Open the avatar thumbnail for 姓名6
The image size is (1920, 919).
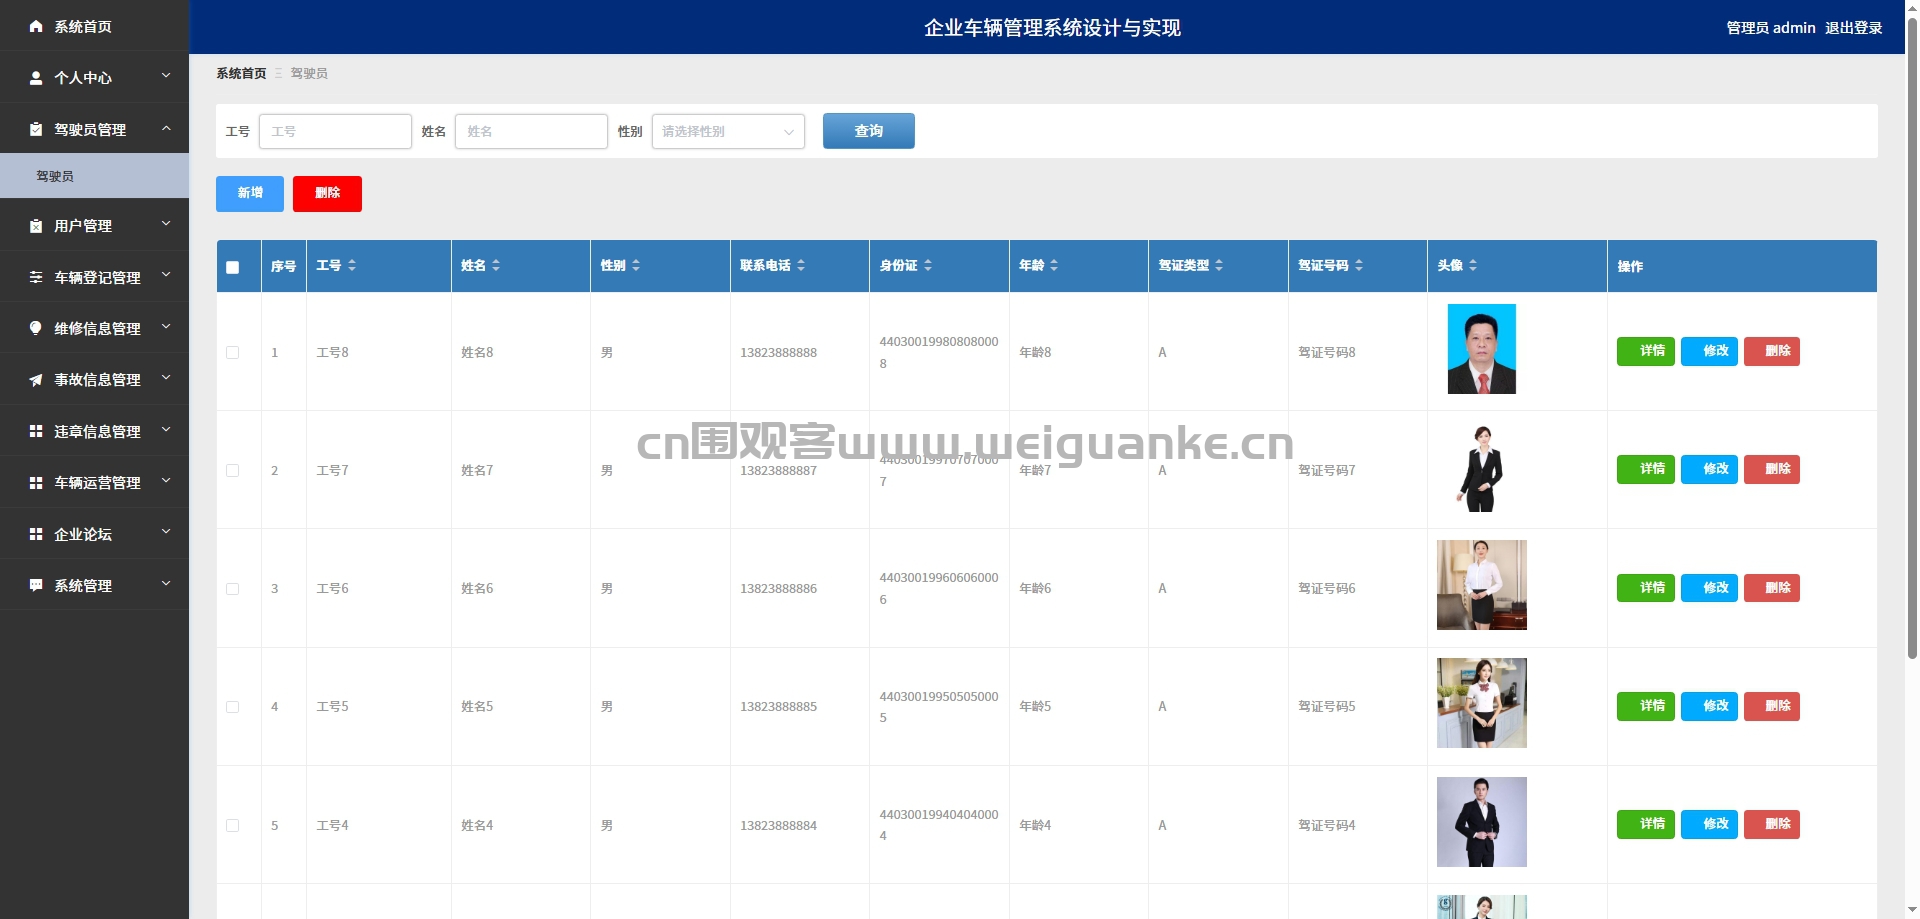[1481, 585]
